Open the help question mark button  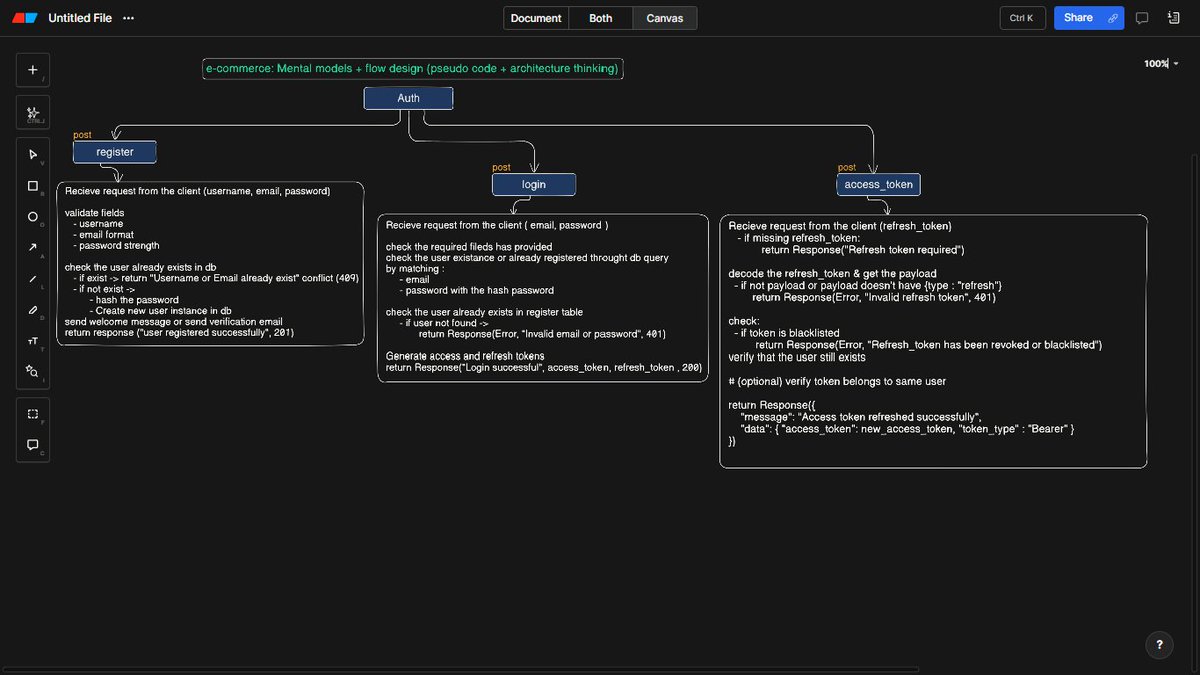(x=1159, y=645)
